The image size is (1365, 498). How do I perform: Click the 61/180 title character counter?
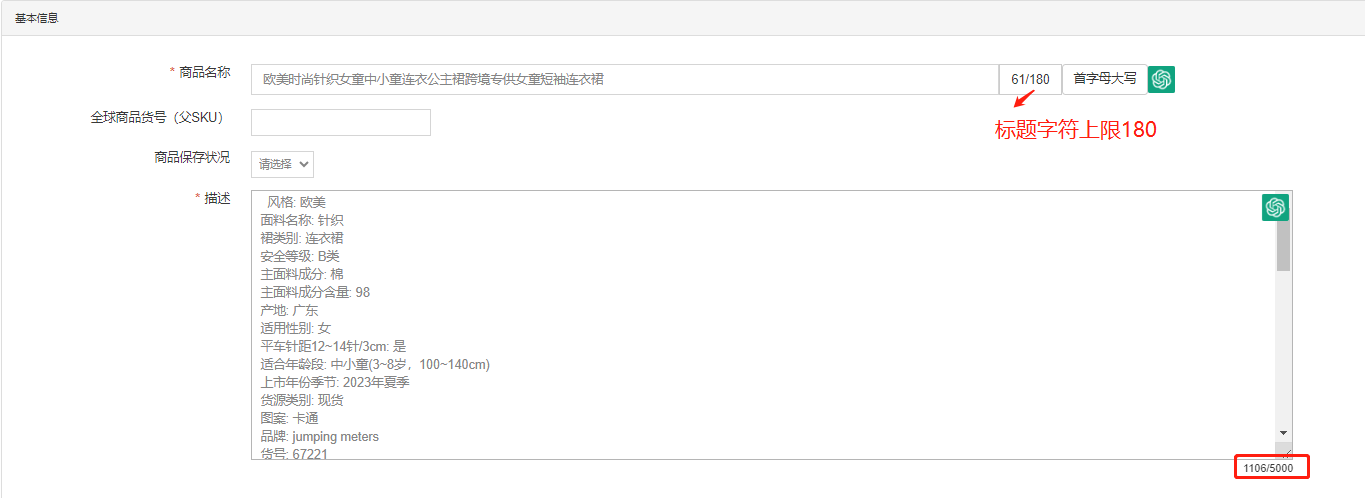[x=1030, y=79]
